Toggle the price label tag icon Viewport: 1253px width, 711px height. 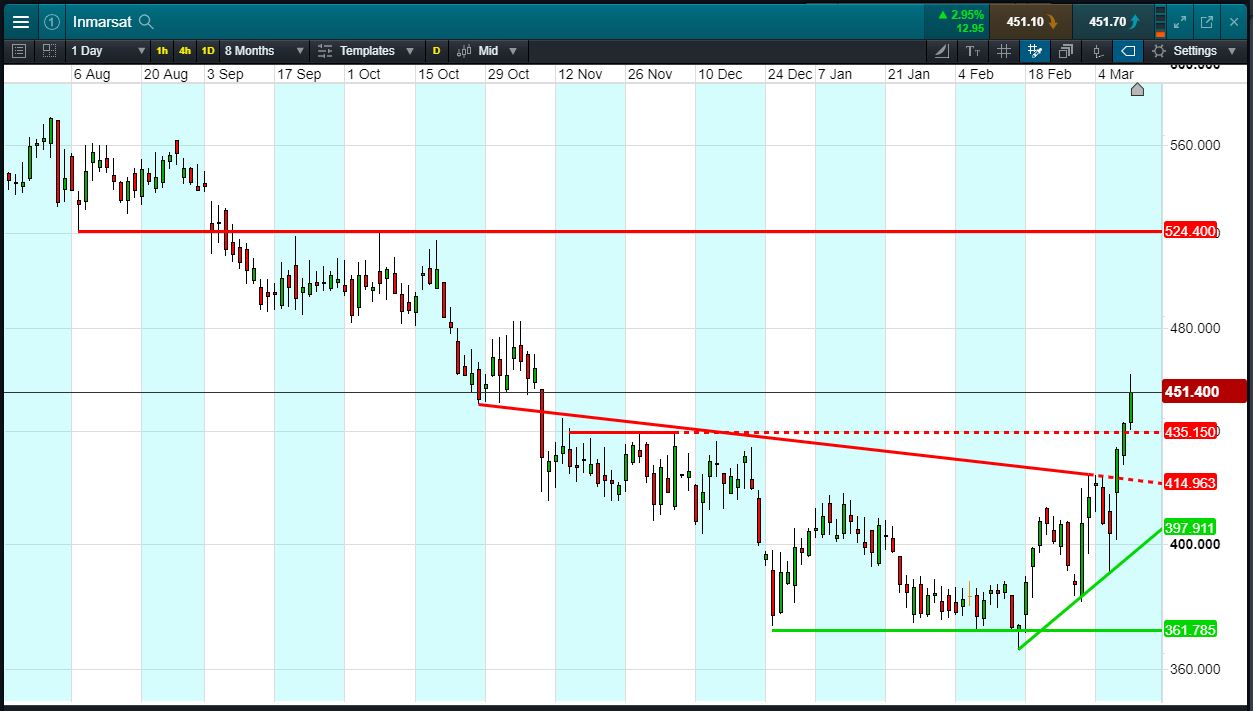point(1128,50)
